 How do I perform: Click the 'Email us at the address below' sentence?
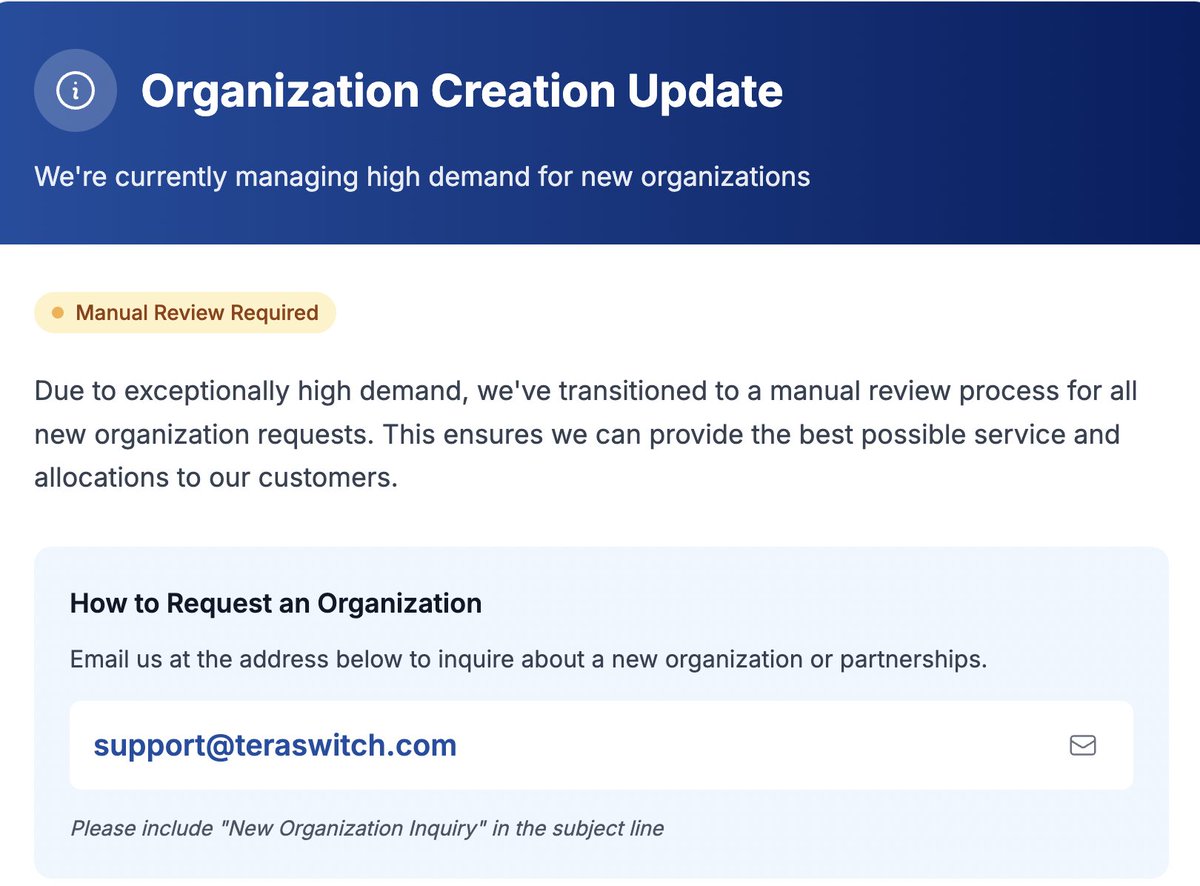(x=529, y=660)
